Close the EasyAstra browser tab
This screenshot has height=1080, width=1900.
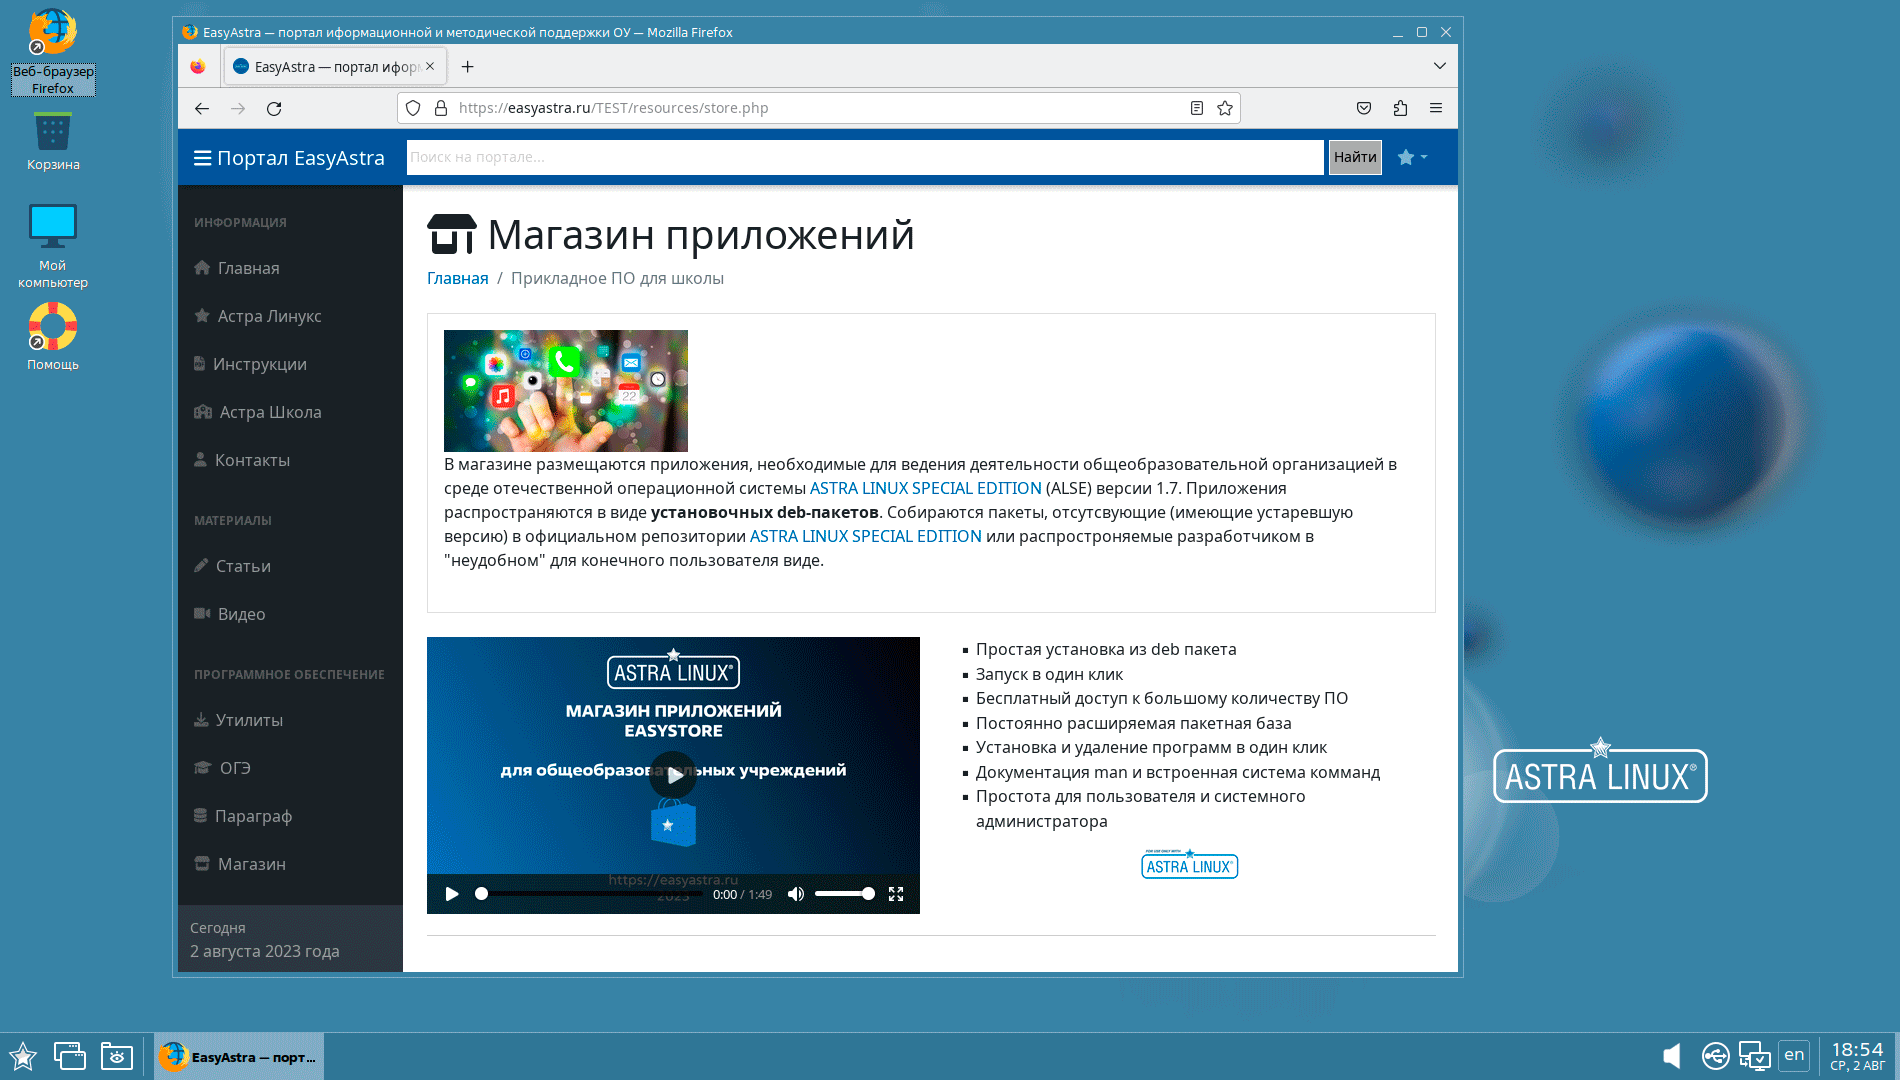tap(430, 66)
